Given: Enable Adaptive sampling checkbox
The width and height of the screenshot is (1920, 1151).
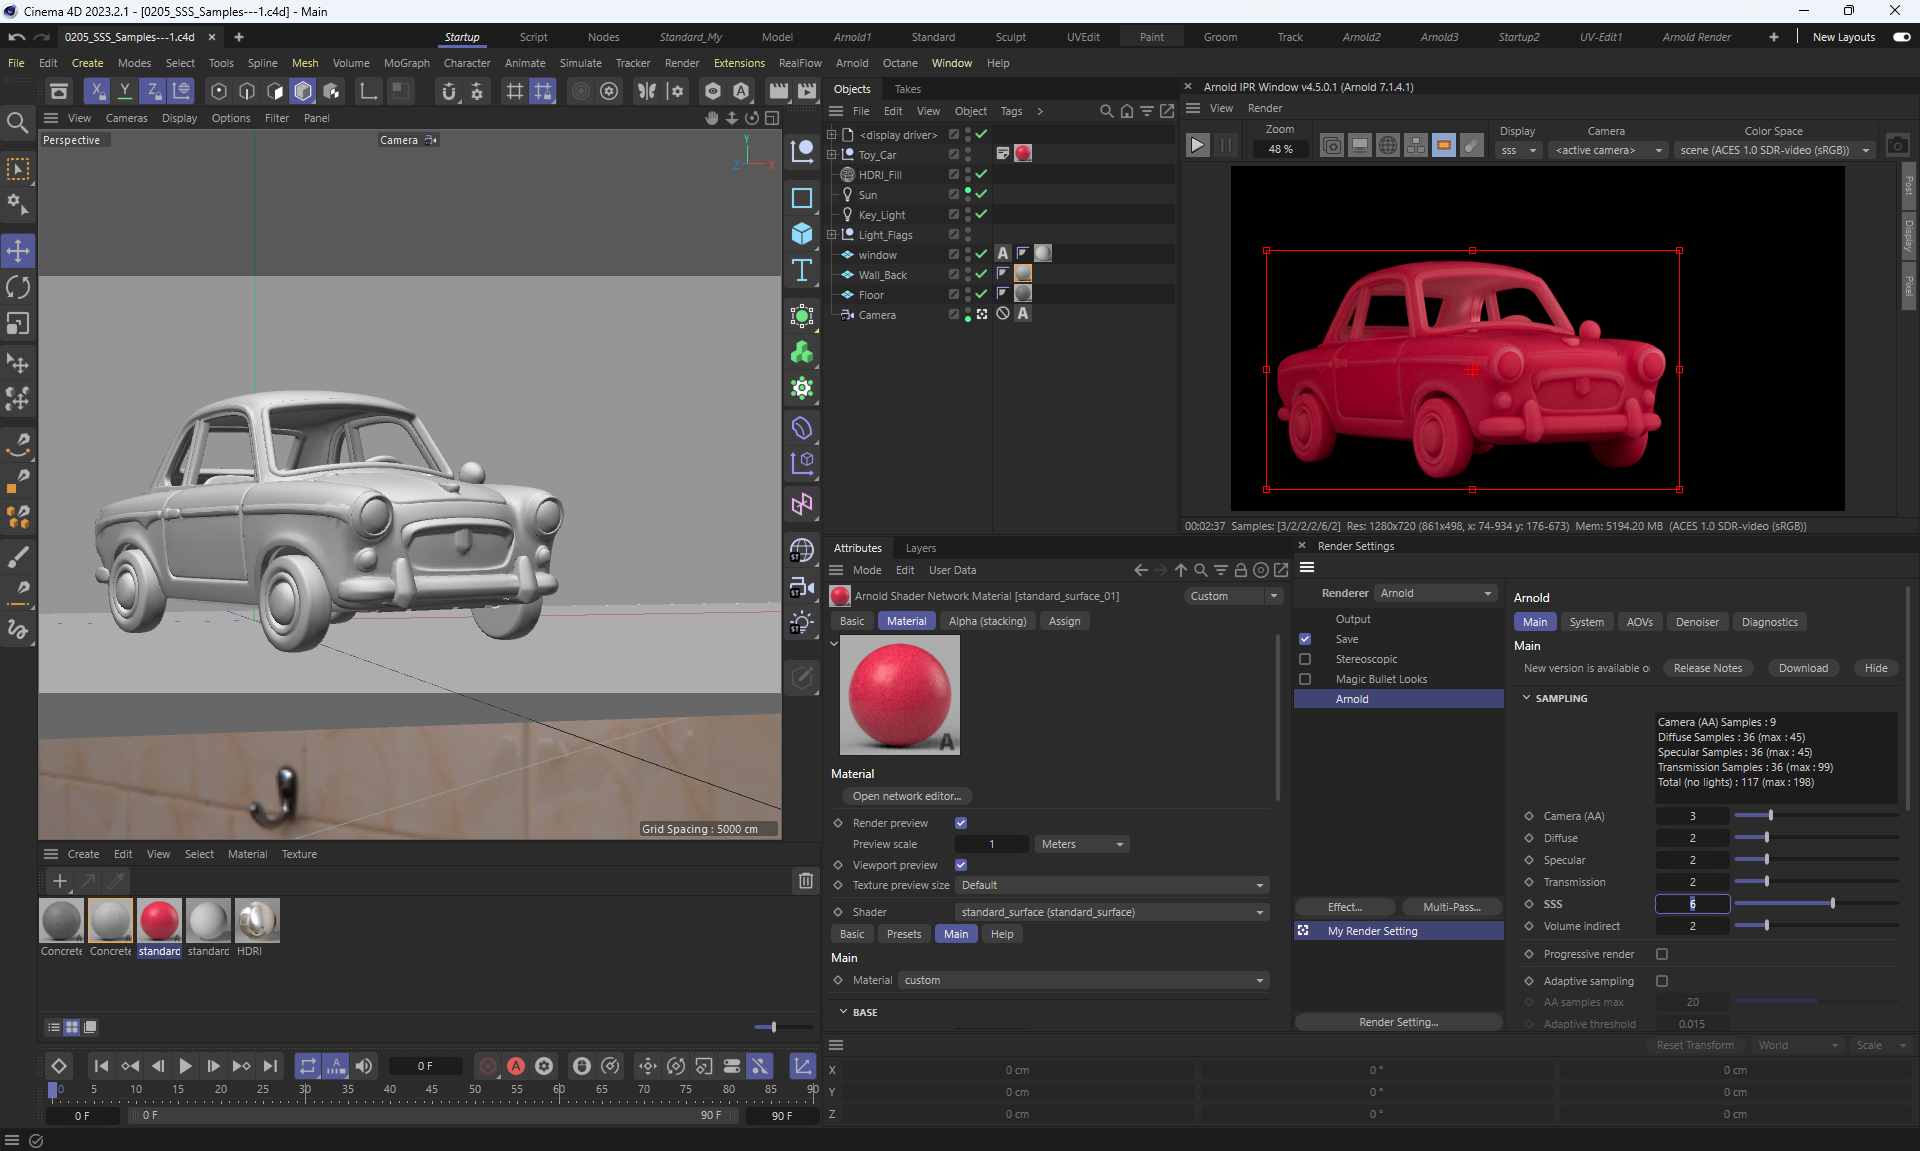Looking at the screenshot, I should (1662, 981).
